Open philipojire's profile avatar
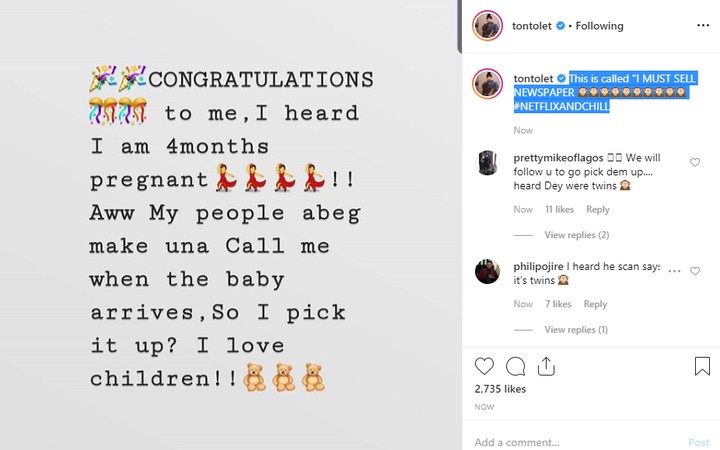The image size is (720, 450). [x=487, y=271]
